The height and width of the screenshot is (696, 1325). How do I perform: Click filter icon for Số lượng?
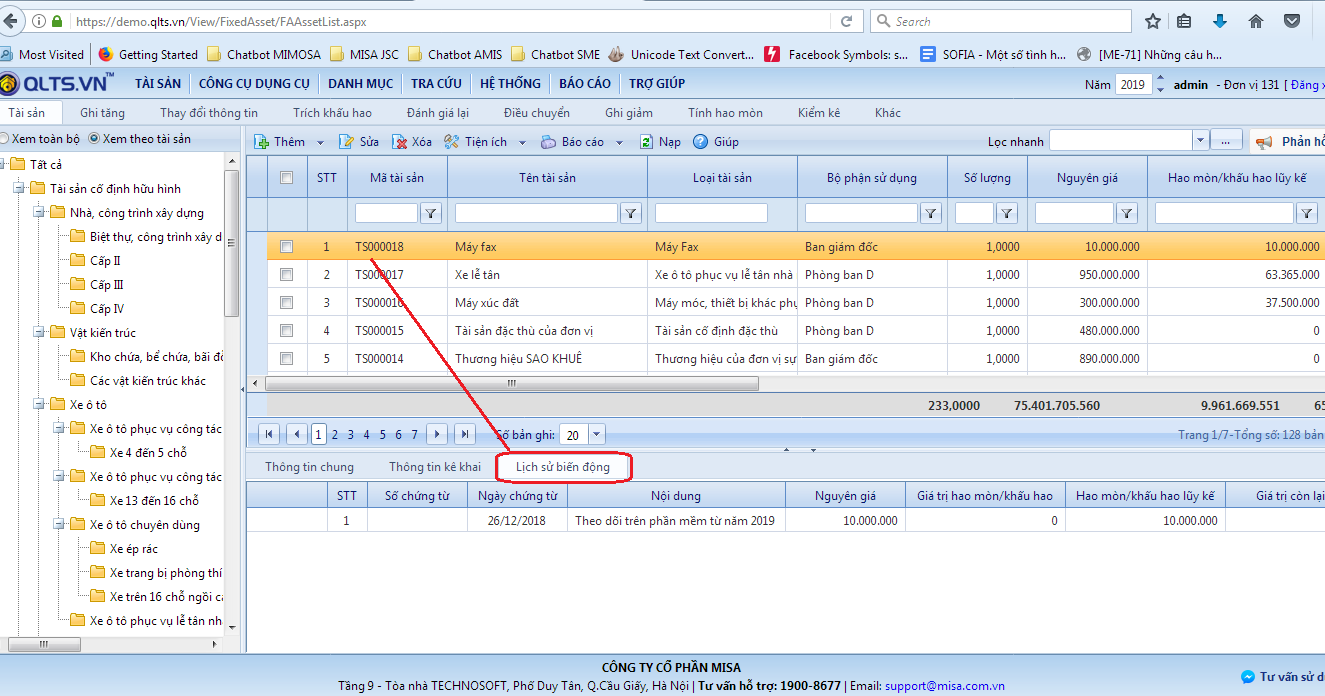1007,213
